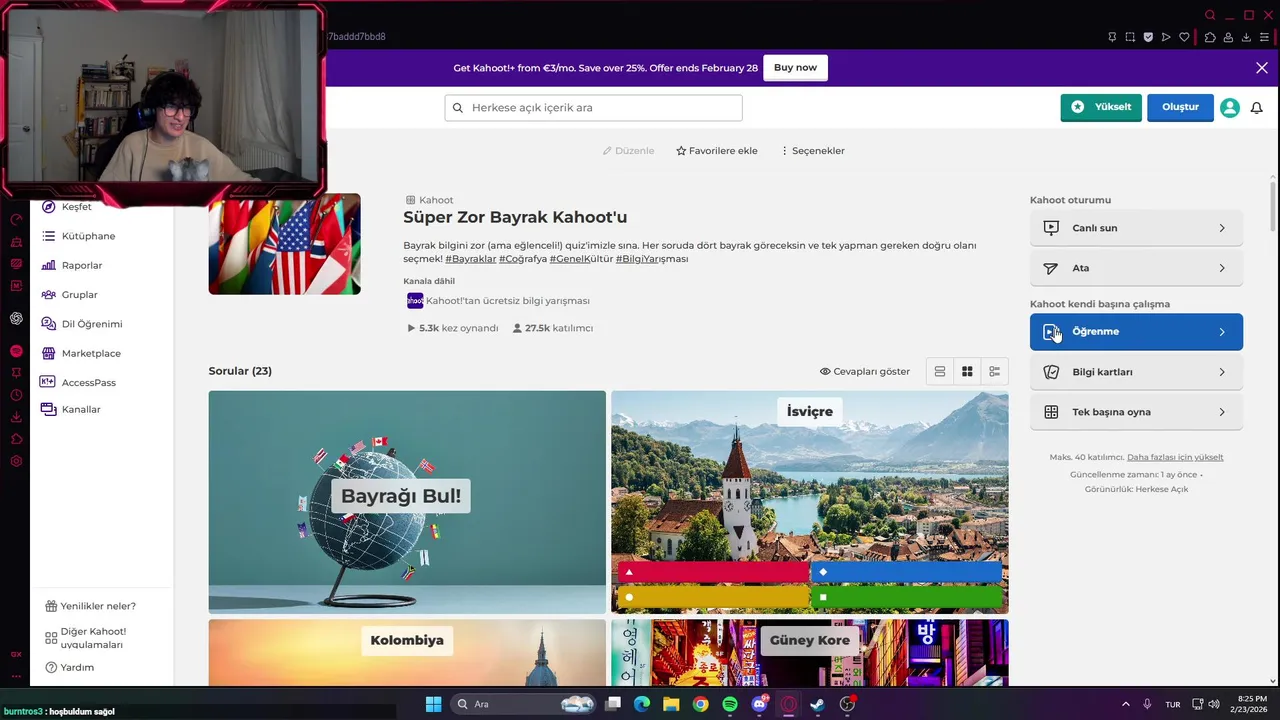This screenshot has height=720, width=1280.
Task: Open Chrome from the Windows taskbar
Action: 701,704
